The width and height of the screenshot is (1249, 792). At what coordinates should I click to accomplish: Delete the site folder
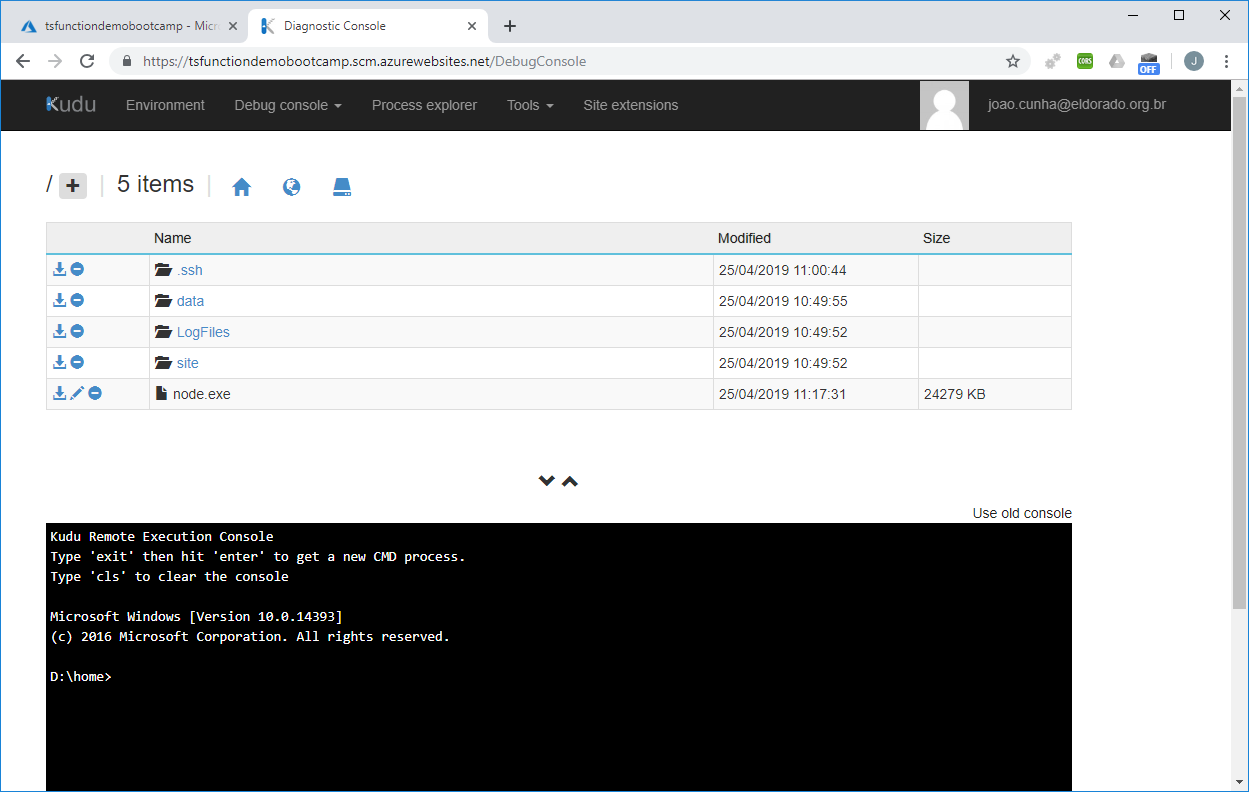tap(77, 363)
